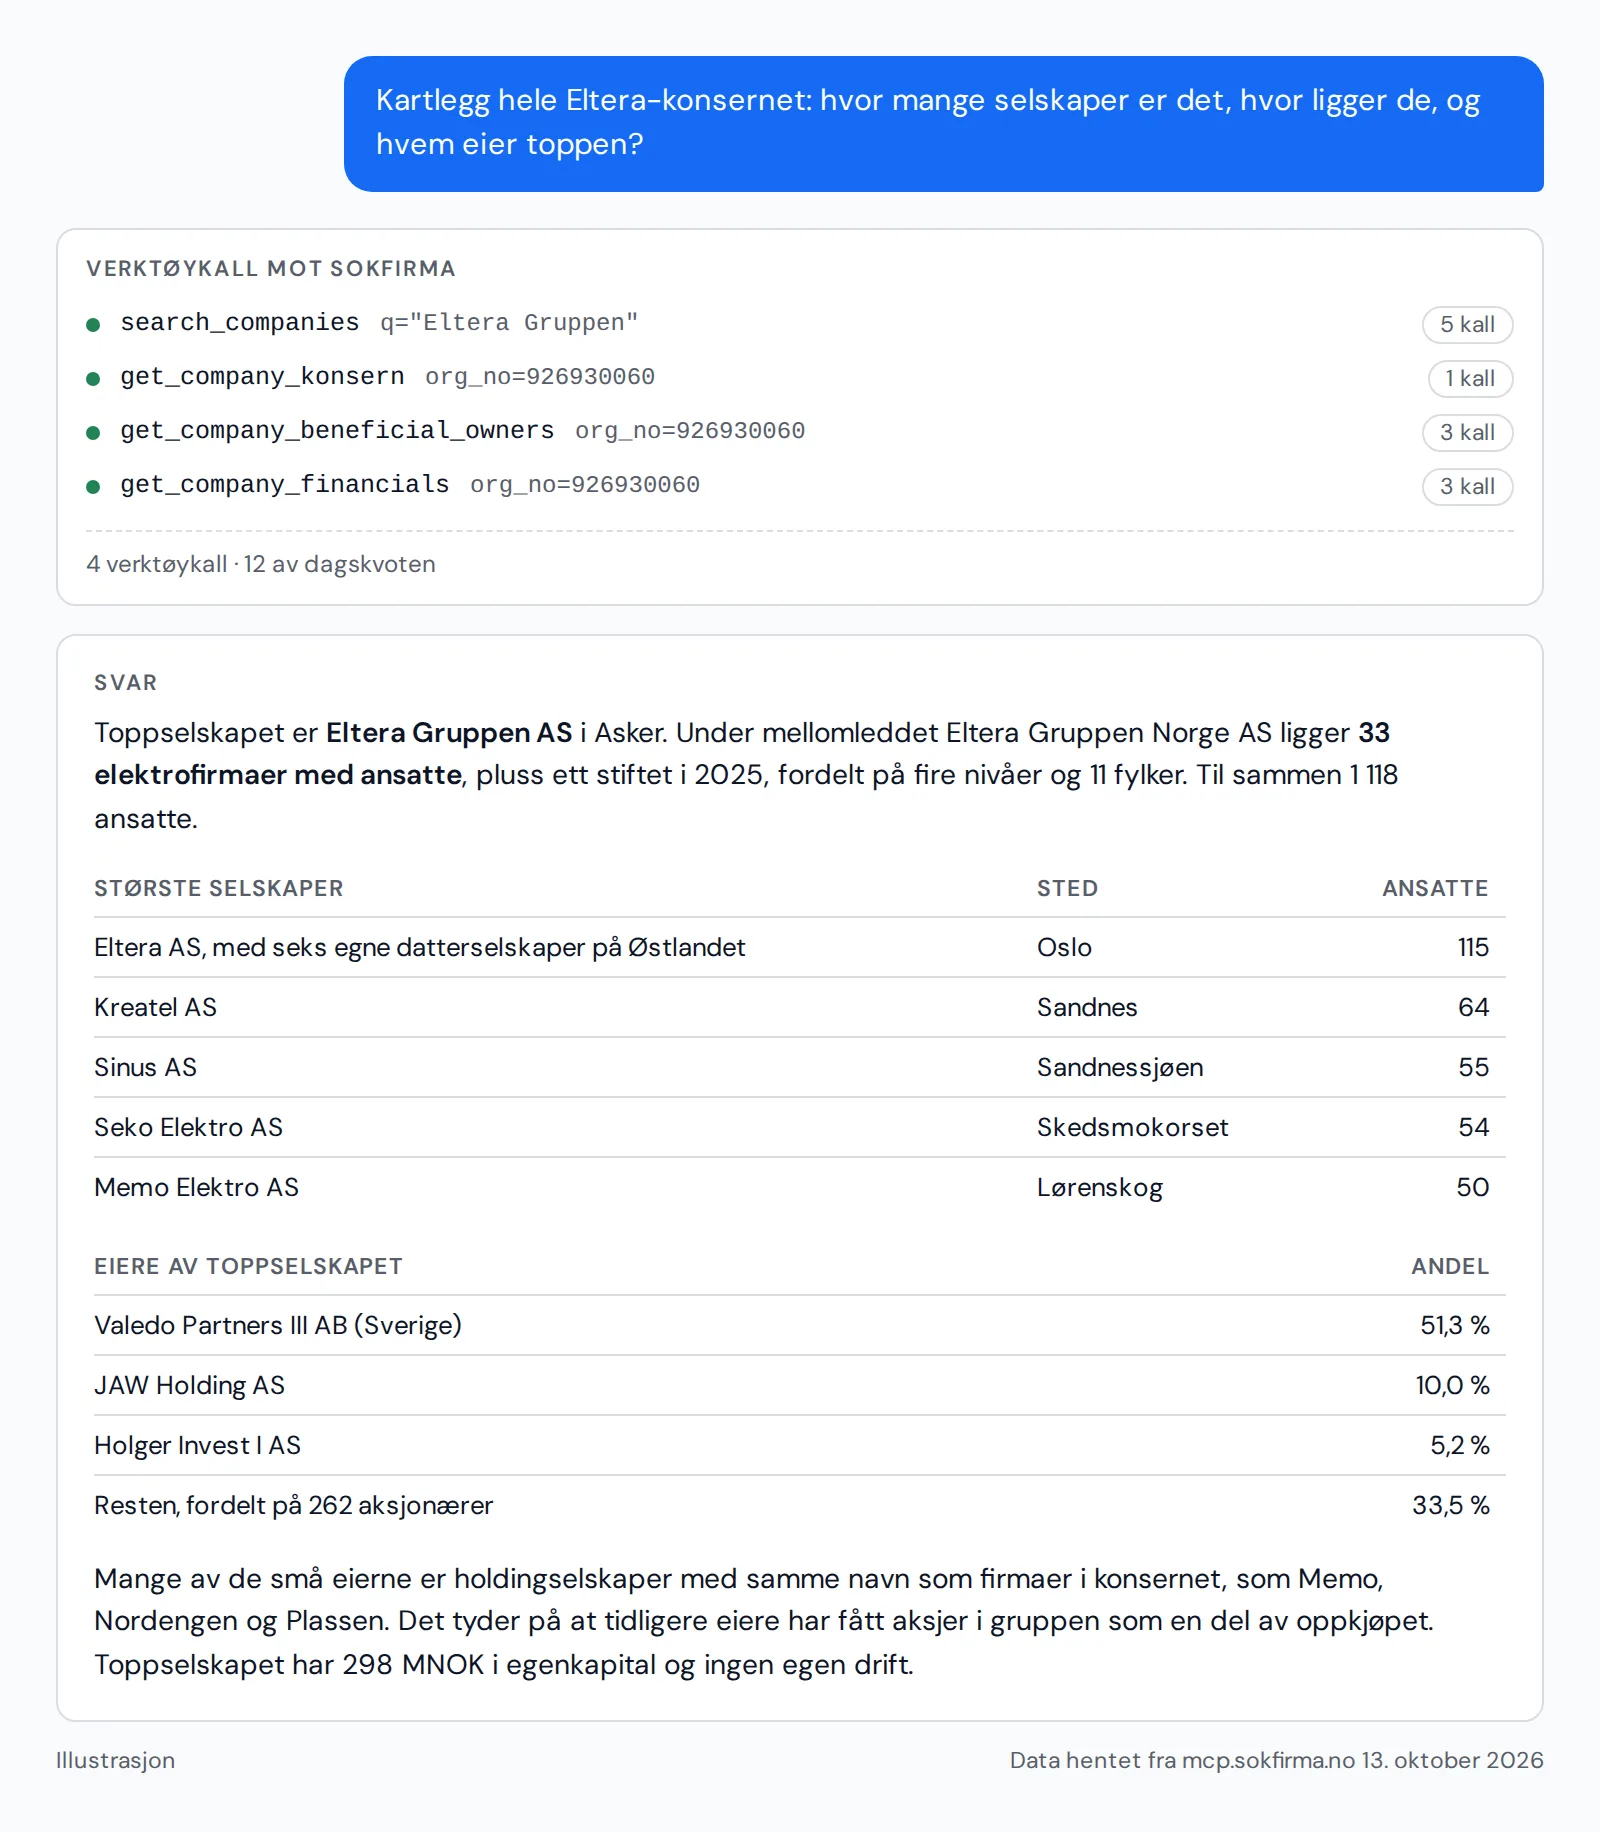1600x1832 pixels.
Task: Click the search_companies tool call row
Action: (799, 324)
